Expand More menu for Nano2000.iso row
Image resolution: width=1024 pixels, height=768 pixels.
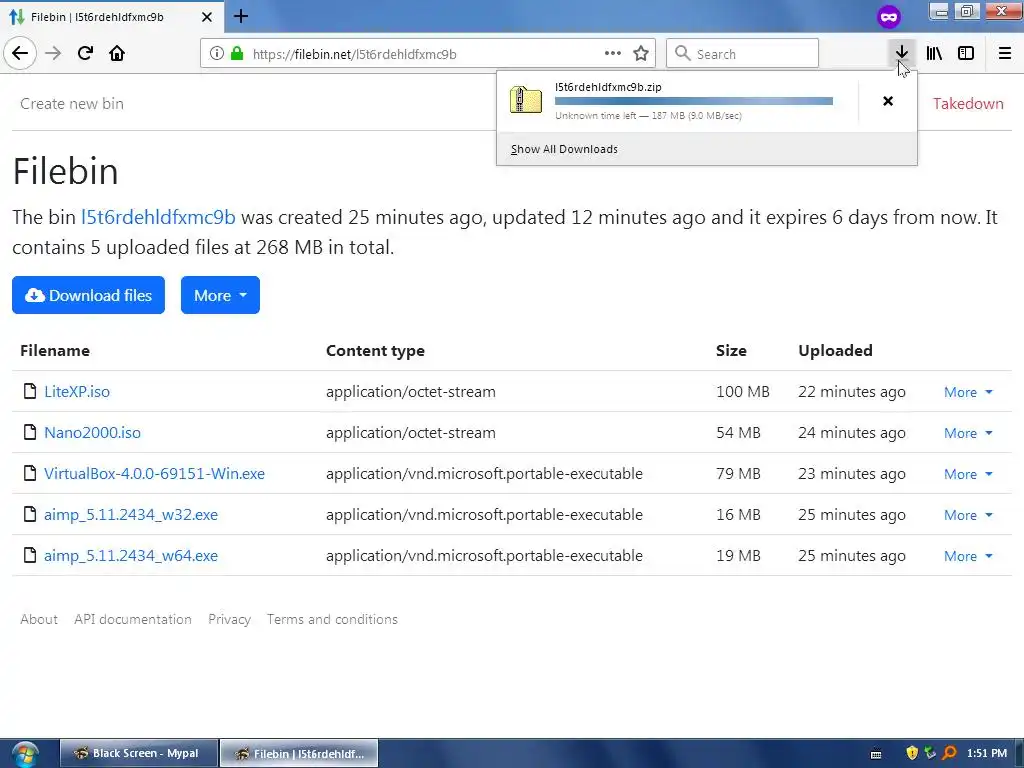968,433
